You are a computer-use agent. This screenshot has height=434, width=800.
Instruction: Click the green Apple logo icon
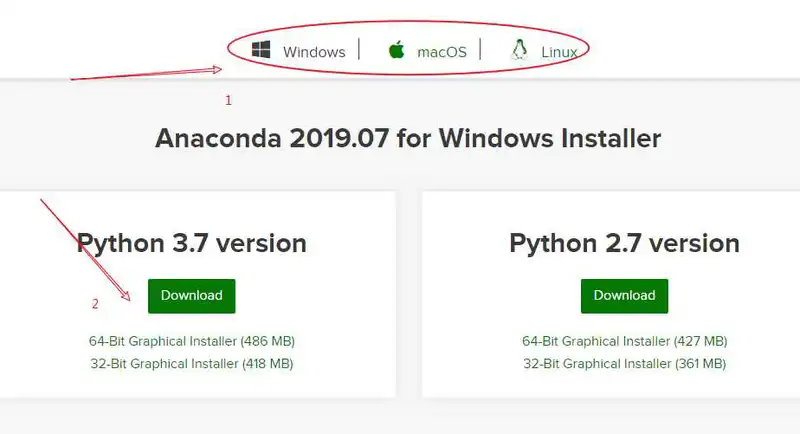click(396, 50)
